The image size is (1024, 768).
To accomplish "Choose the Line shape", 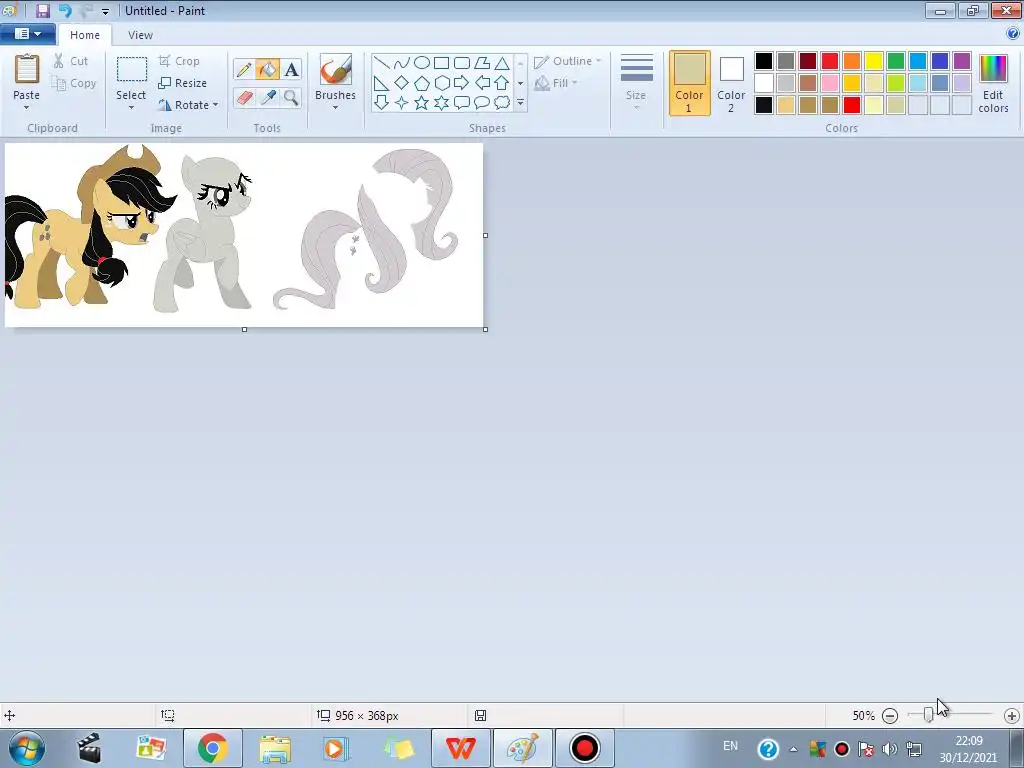I will coord(381,63).
